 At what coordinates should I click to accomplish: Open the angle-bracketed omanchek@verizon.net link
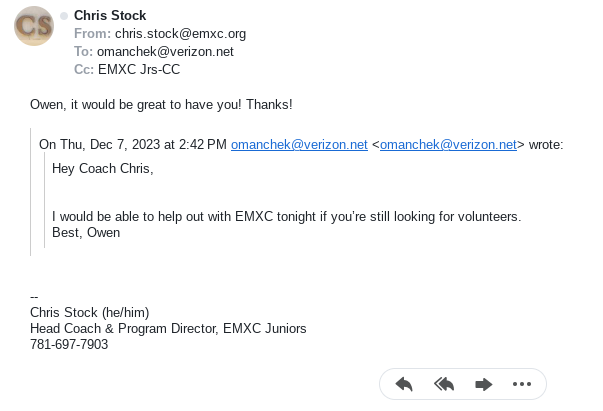[x=448, y=145]
